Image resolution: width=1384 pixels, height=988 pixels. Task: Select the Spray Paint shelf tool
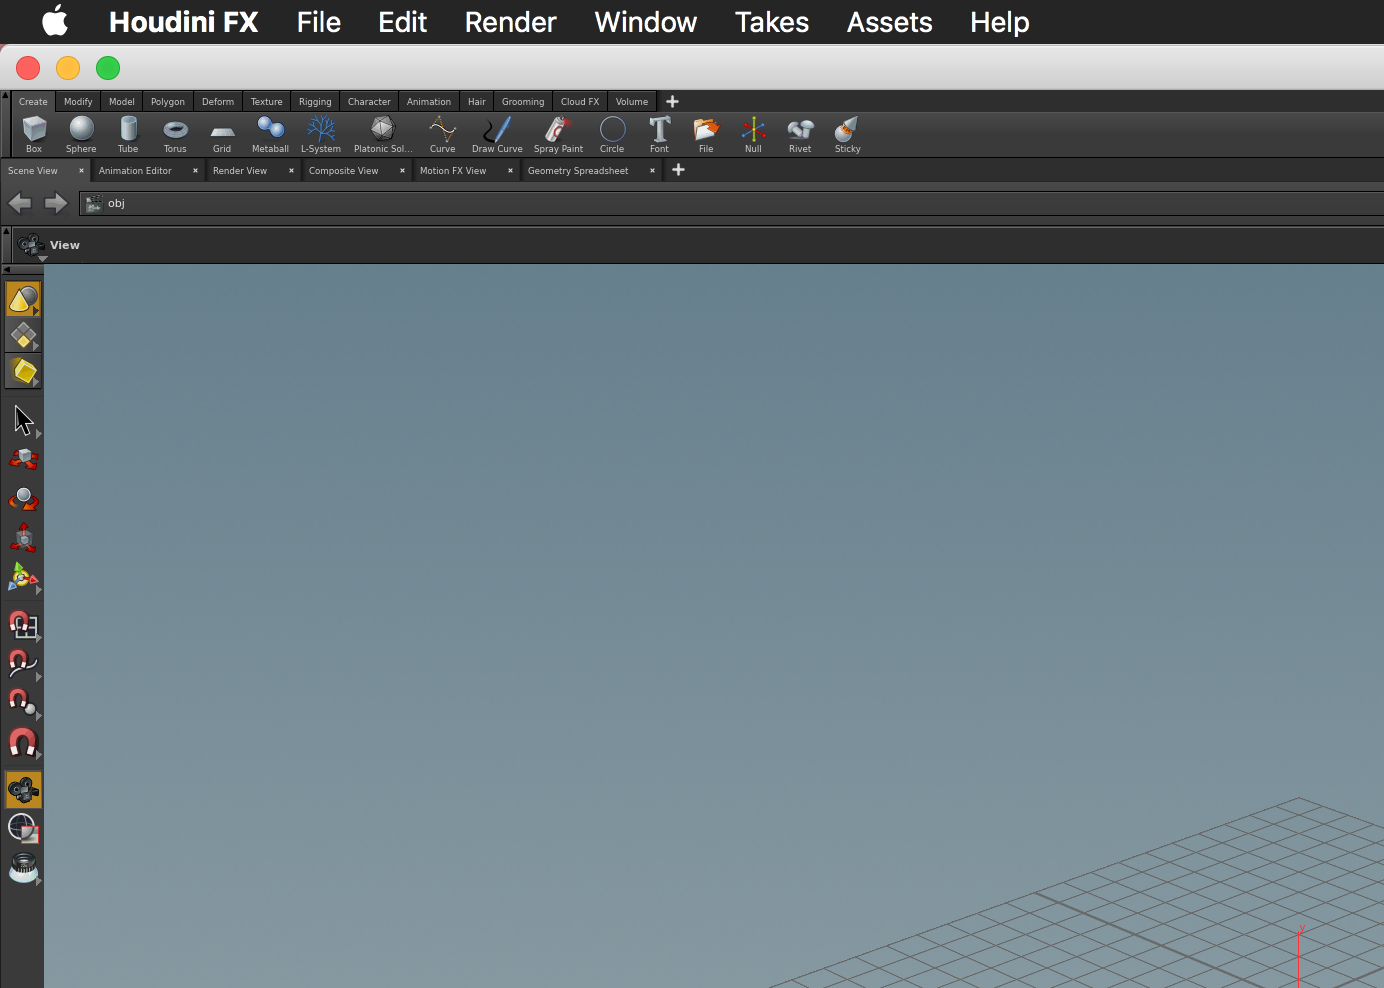[x=558, y=134]
